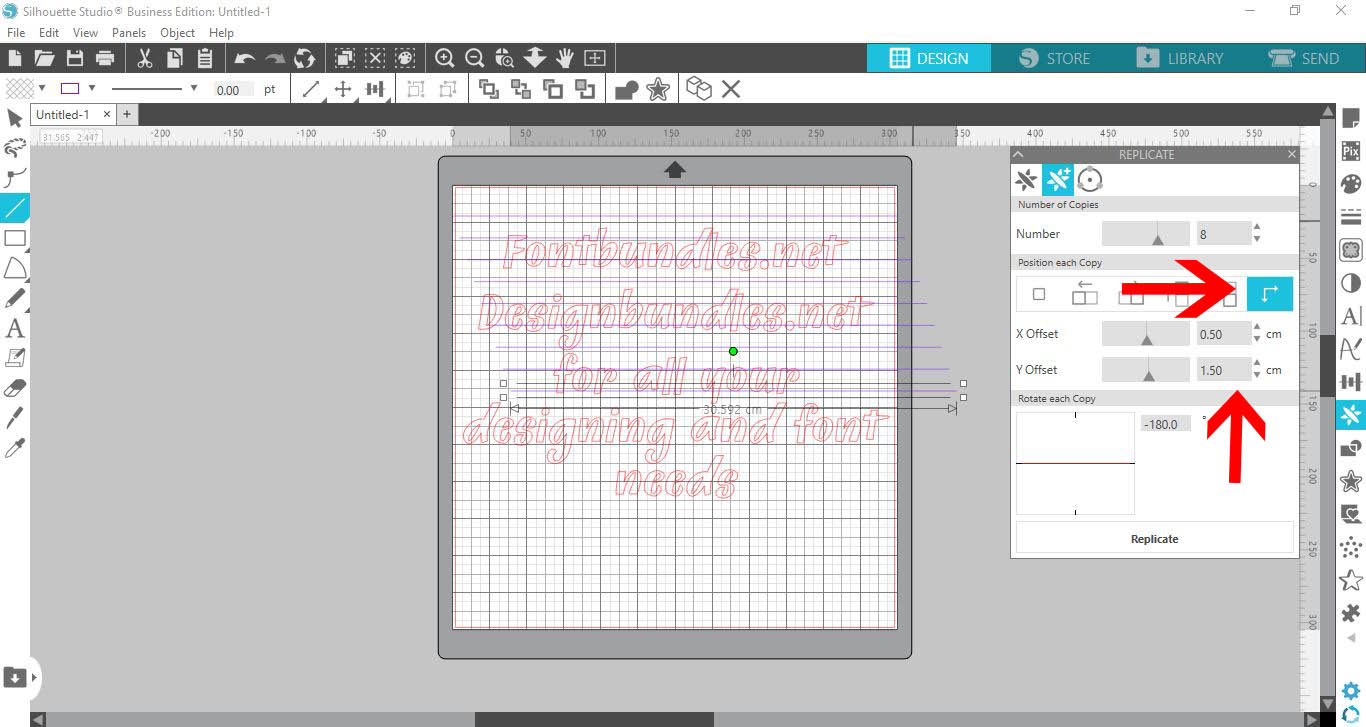Select the Text tool in left toolbar

15,327
